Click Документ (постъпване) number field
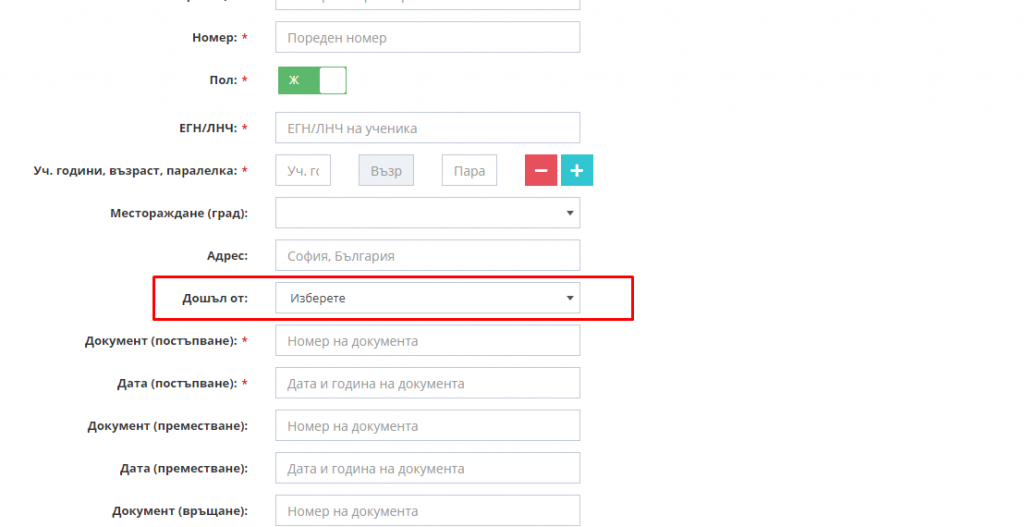Viewport: 1024px width, 527px height. [427, 340]
